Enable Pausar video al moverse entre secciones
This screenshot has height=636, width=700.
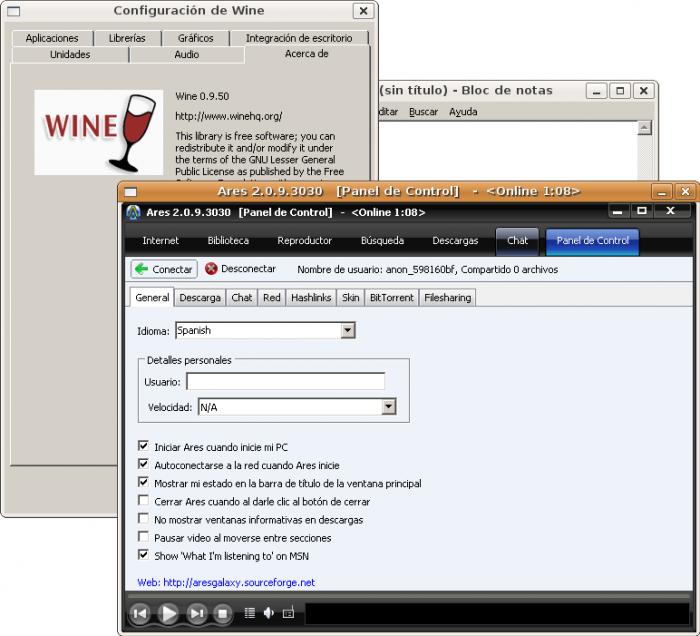tap(144, 537)
